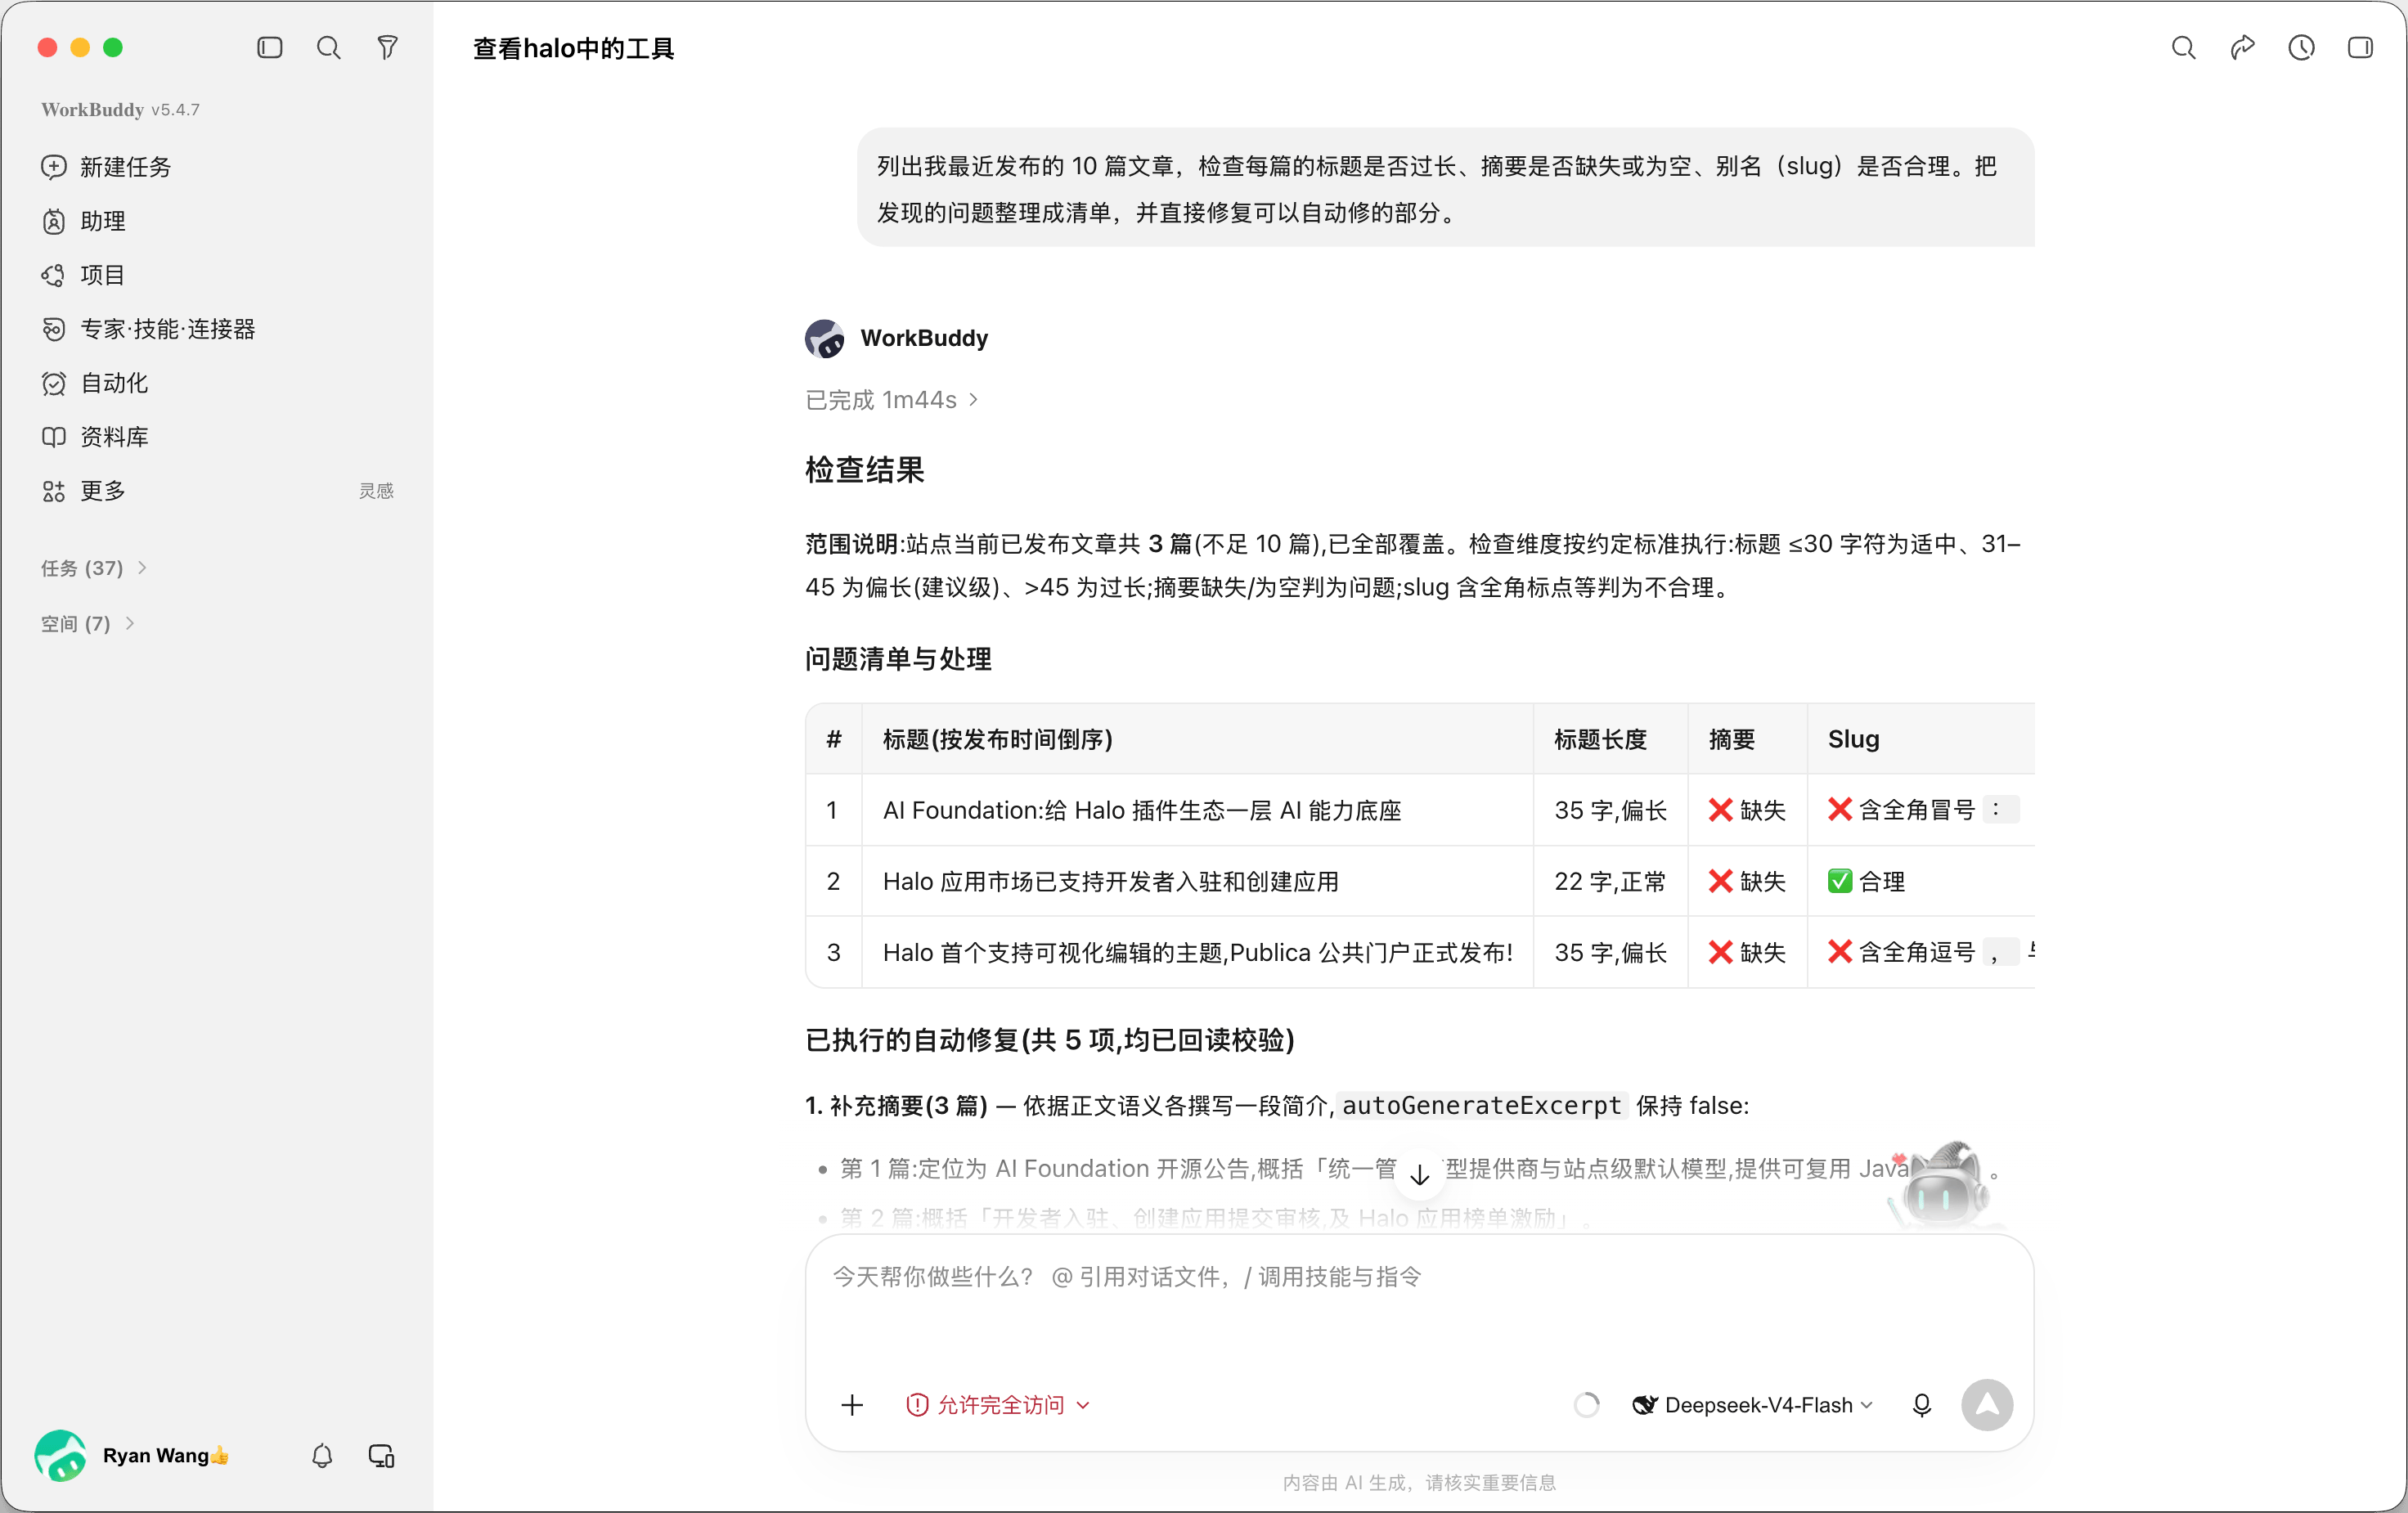The height and width of the screenshot is (1513, 2408).
Task: Open 资料库 library
Action: pyautogui.click(x=95, y=437)
